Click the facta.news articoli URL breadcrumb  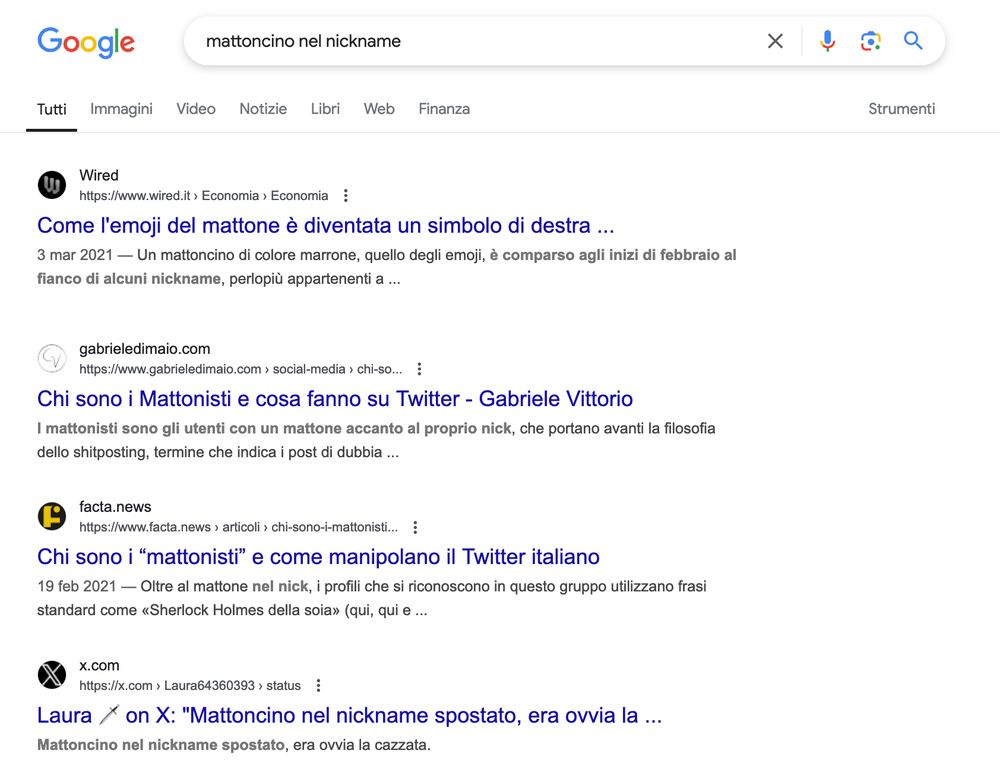click(239, 528)
